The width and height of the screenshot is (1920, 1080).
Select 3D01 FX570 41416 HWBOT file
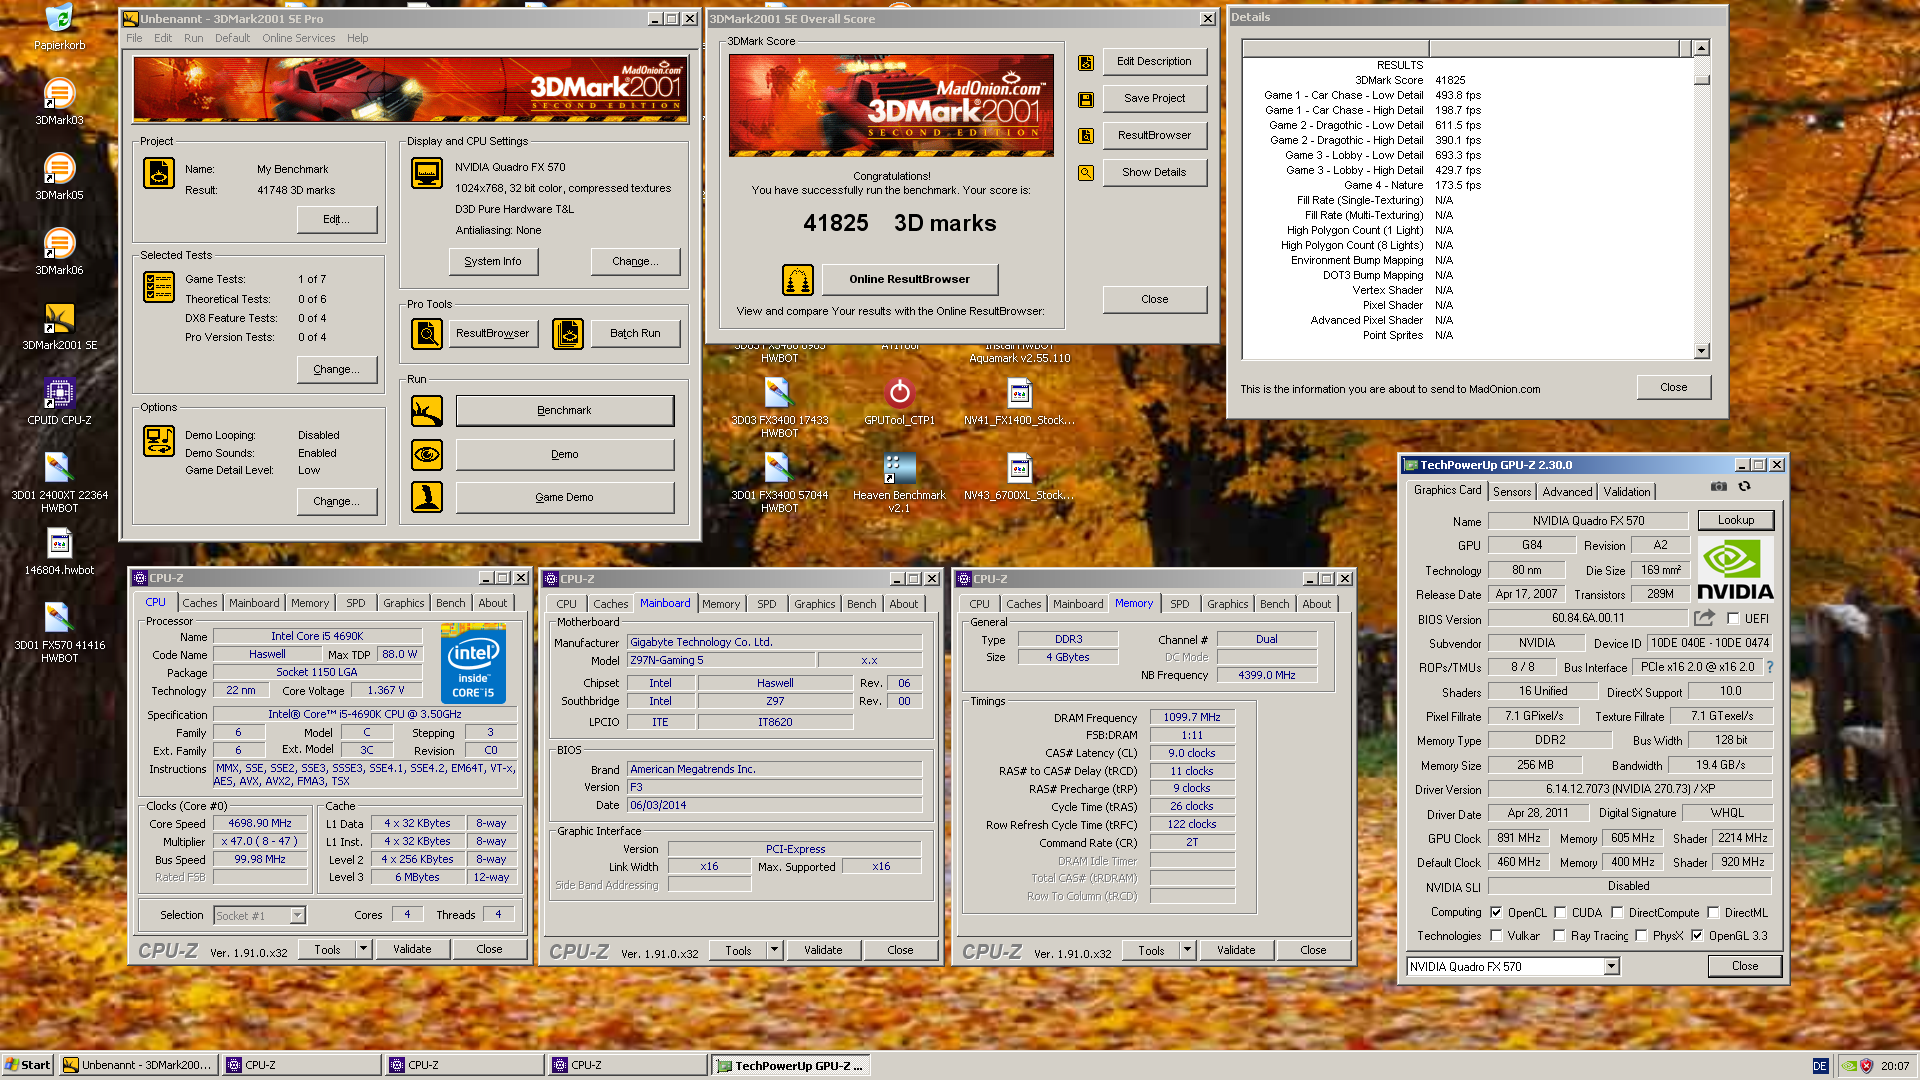(59, 632)
